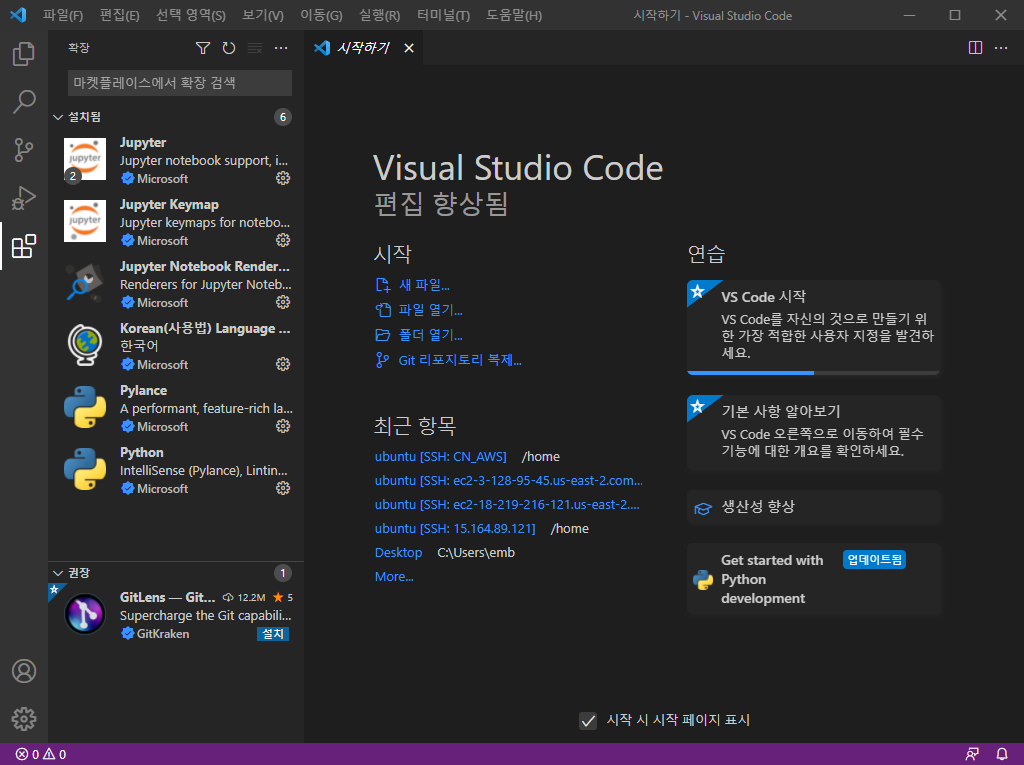Open extensions panel more actions menu
This screenshot has height=765, width=1024.
281,48
